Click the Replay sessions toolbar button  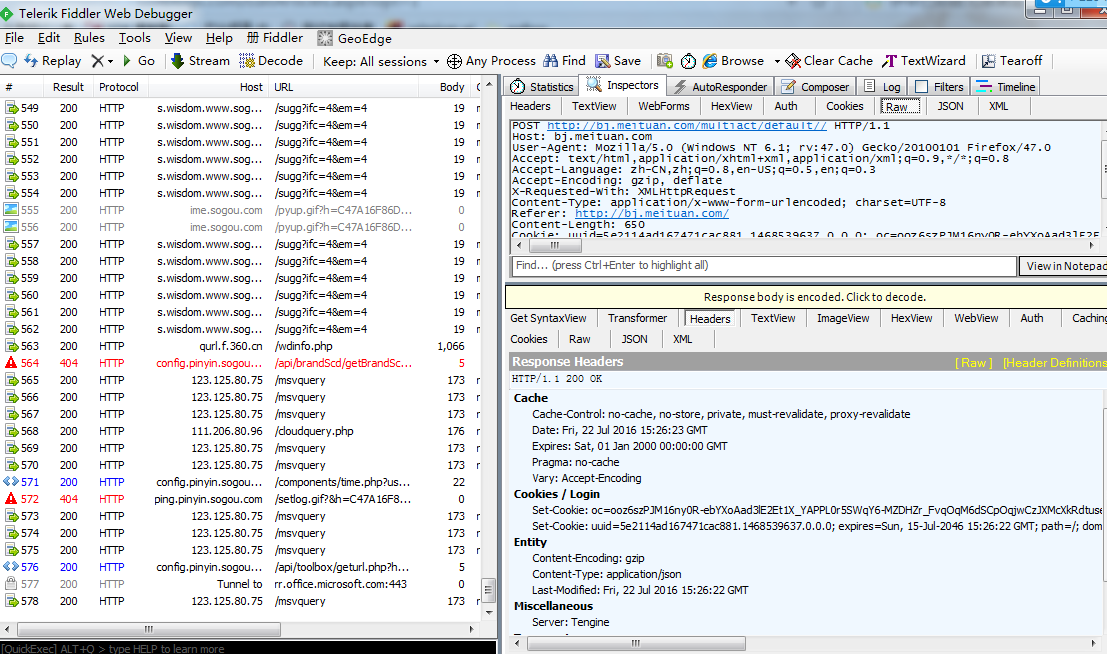52,61
